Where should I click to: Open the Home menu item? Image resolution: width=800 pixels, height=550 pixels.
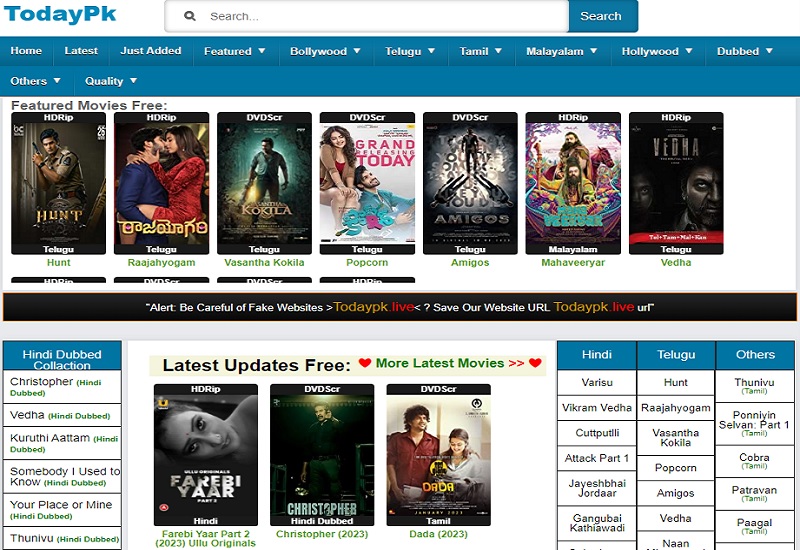point(26,51)
